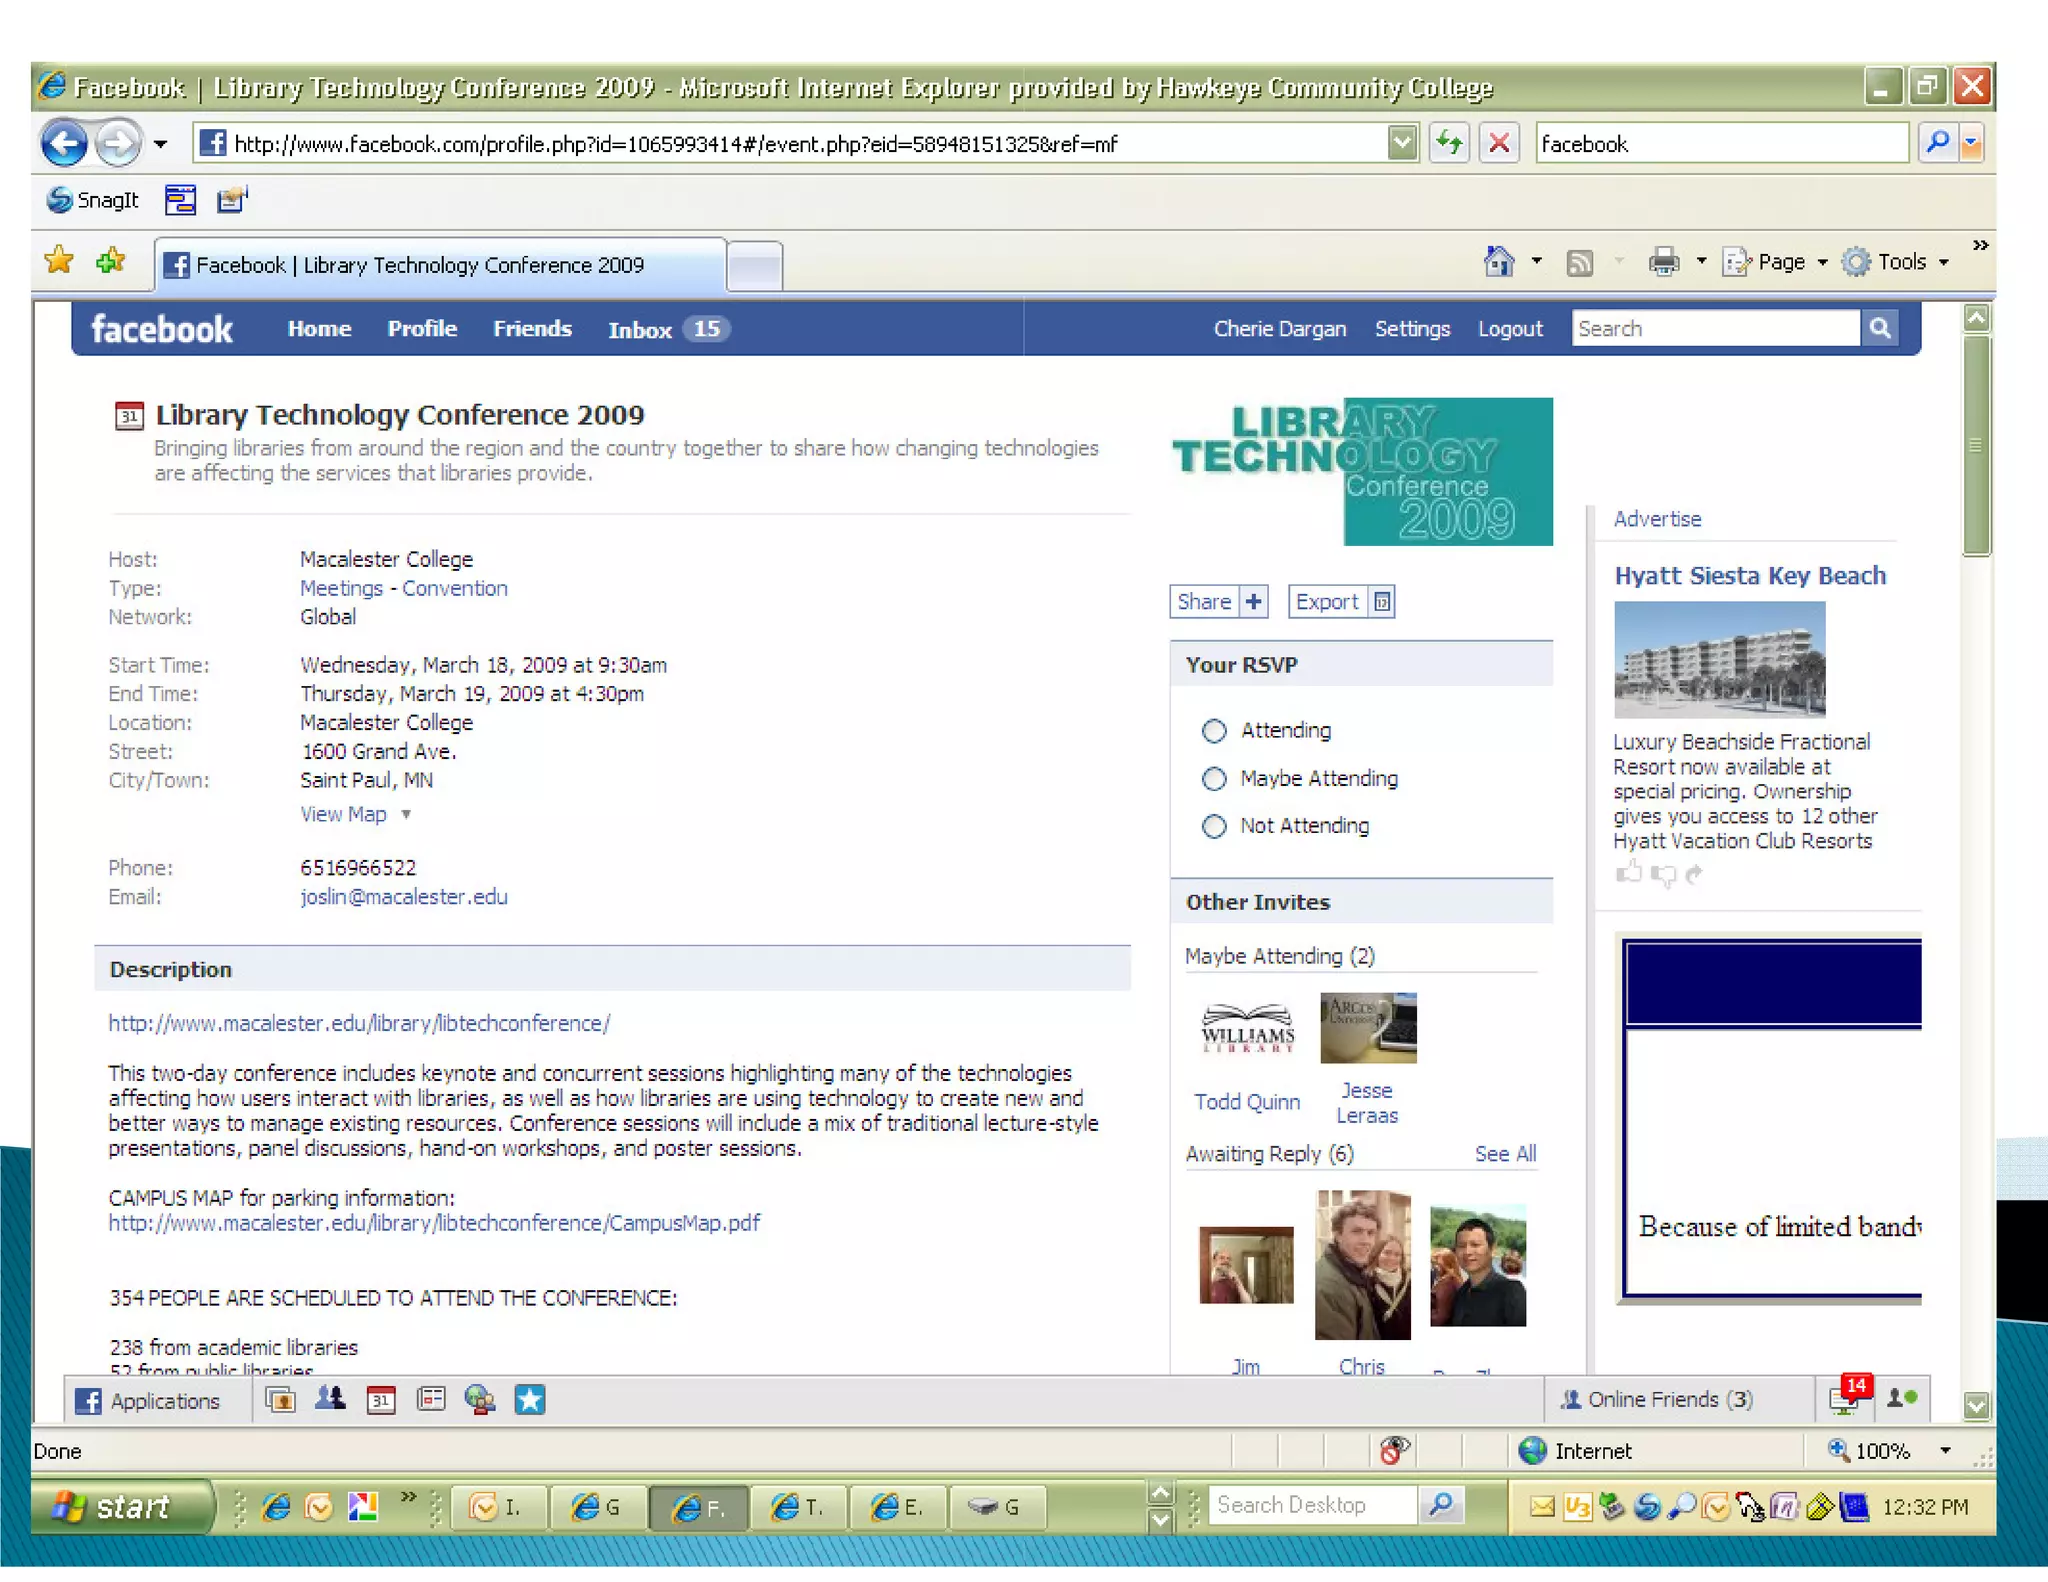Open the Home page house icon
Image resolution: width=2048 pixels, height=1582 pixels.
point(1498,262)
